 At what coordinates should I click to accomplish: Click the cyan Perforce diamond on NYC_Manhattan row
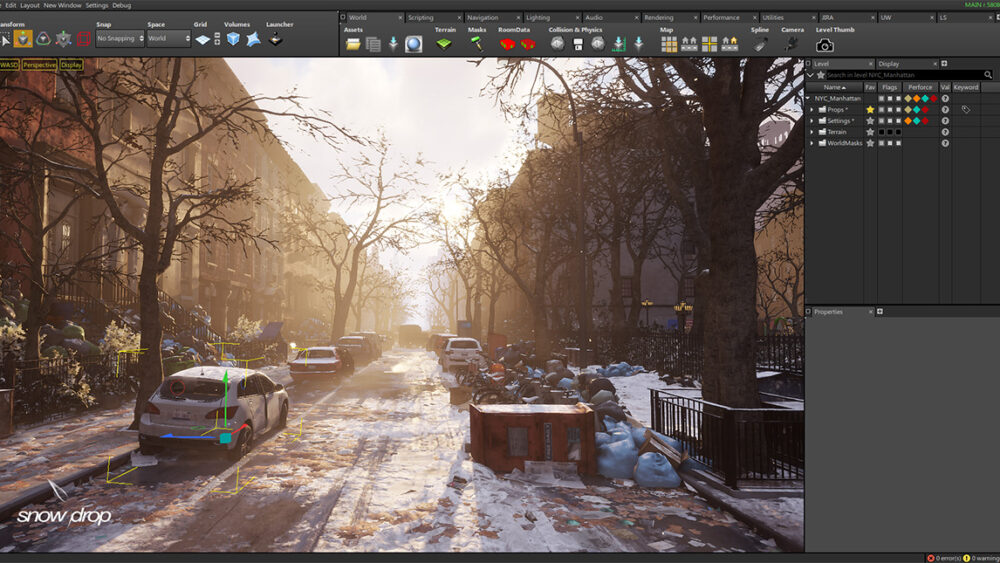925,99
